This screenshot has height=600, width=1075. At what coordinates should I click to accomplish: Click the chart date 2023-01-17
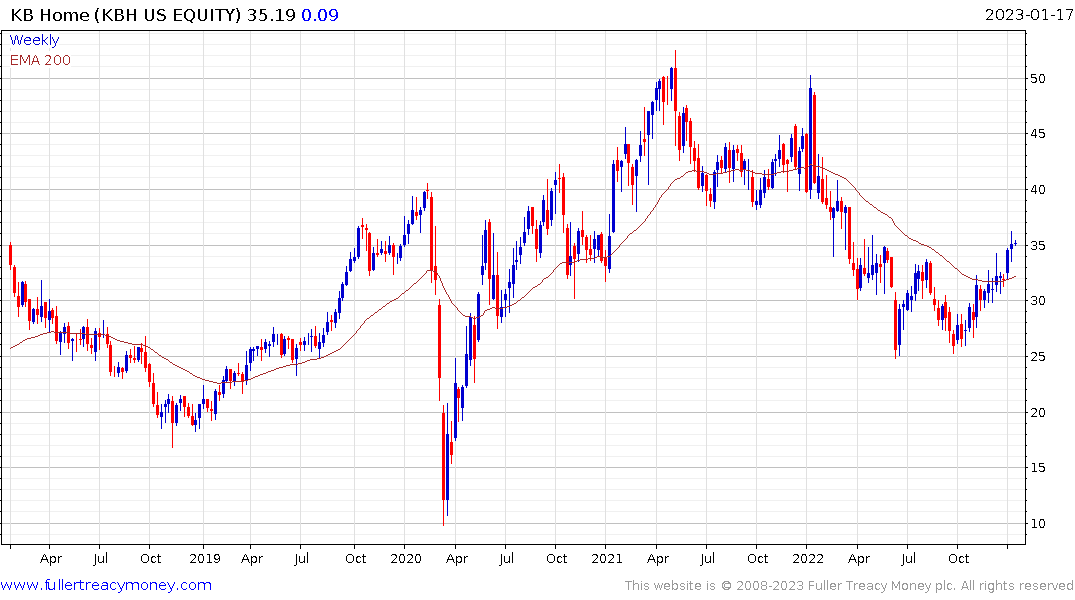tap(1029, 15)
